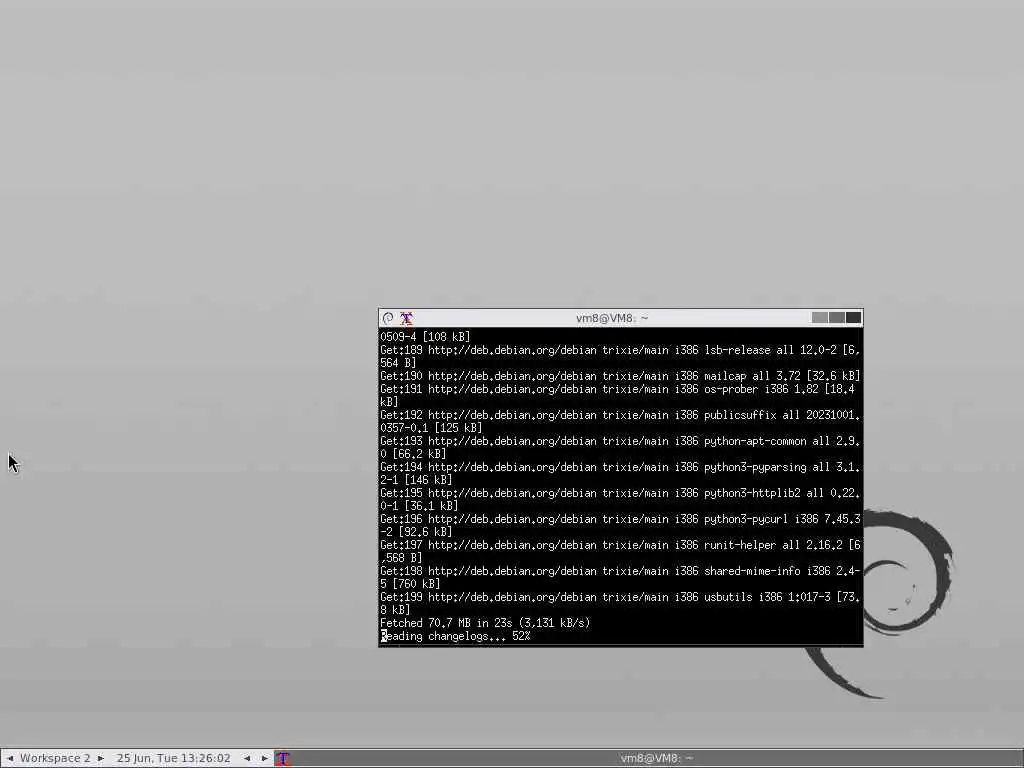
Task: Click the vm8@VM8: ~ title of the terminal window
Action: pyautogui.click(x=612, y=318)
